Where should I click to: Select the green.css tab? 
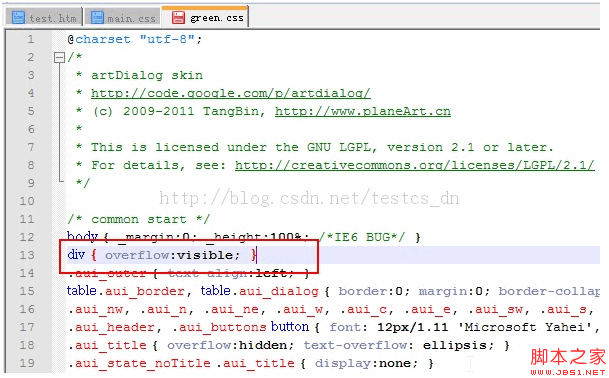pos(205,16)
